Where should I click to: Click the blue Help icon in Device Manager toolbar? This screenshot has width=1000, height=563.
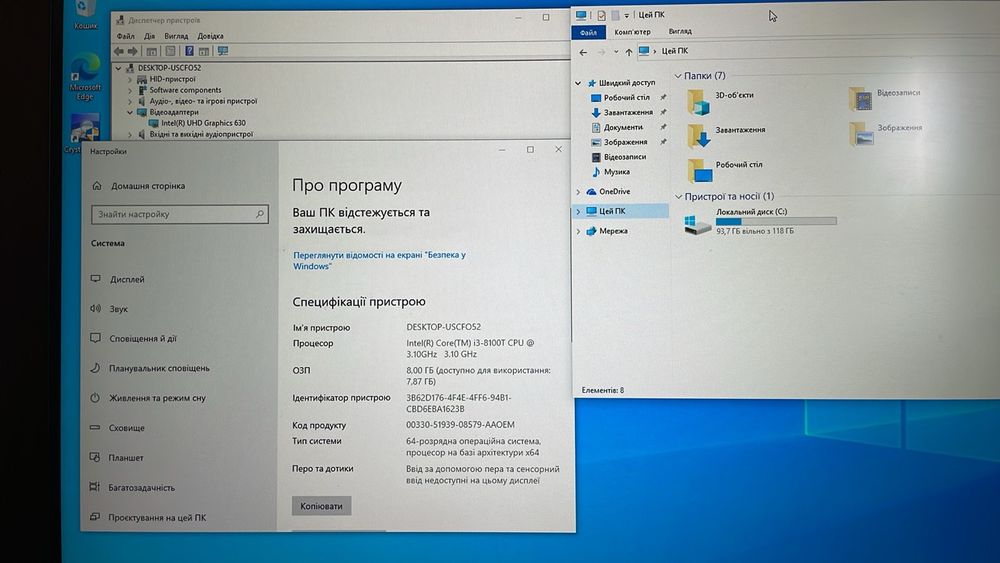point(189,51)
